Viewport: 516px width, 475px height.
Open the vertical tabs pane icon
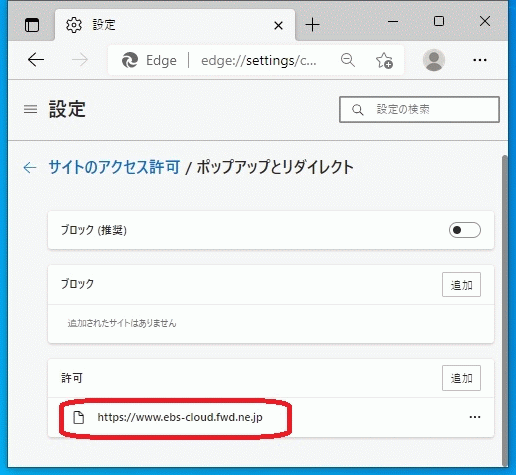[32, 25]
